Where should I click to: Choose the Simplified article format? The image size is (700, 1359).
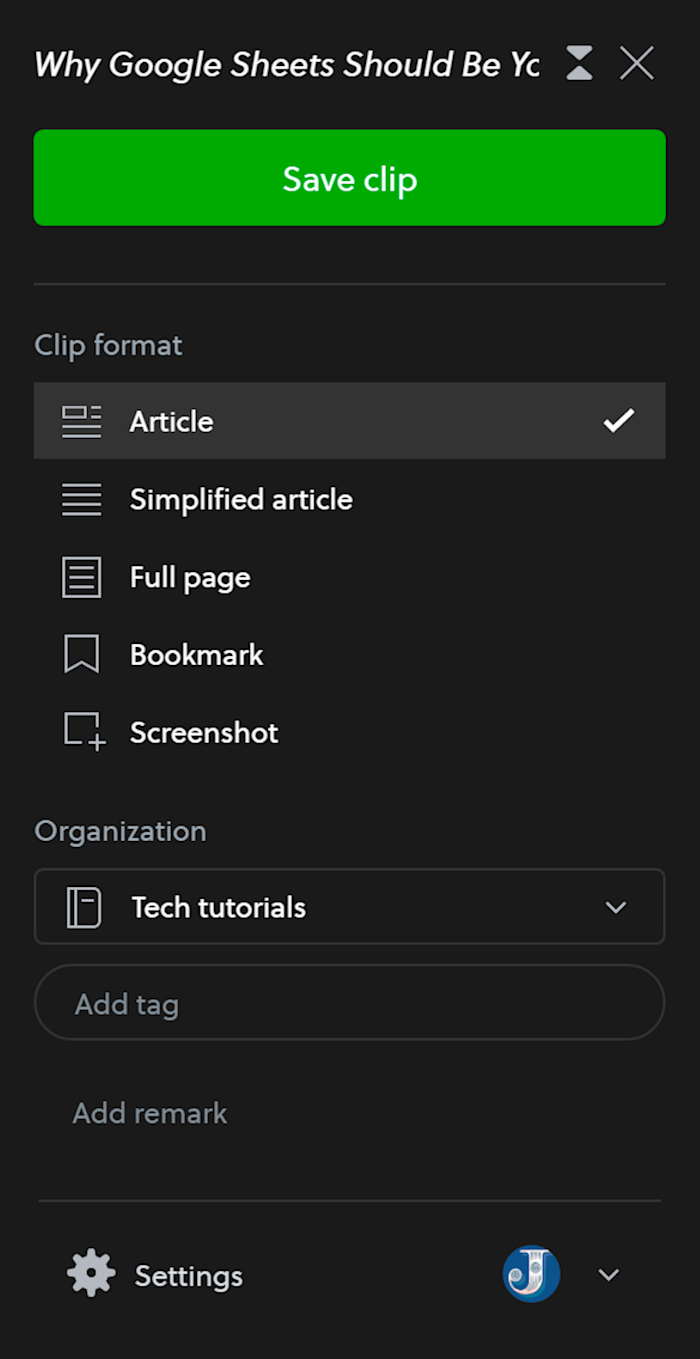[x=349, y=499]
